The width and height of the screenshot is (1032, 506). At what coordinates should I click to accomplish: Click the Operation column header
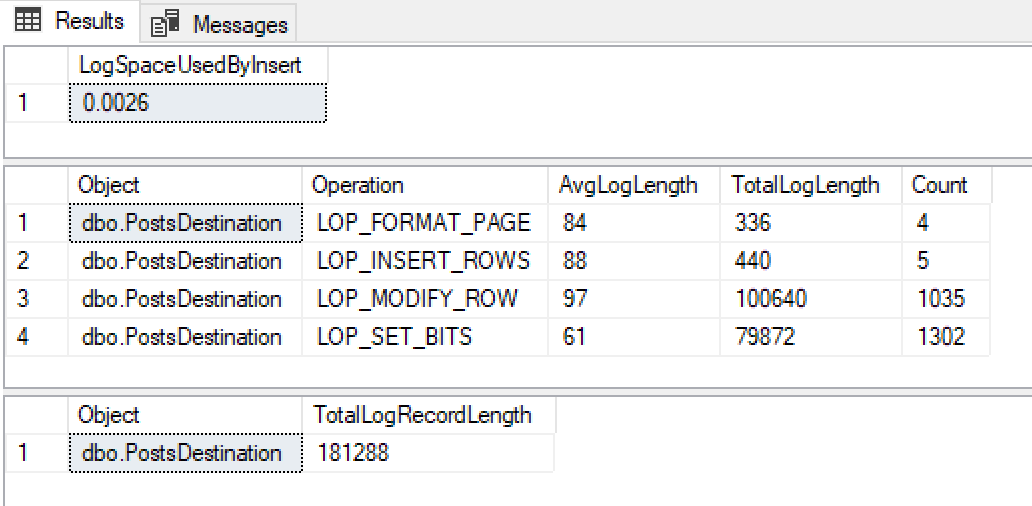tap(357, 185)
